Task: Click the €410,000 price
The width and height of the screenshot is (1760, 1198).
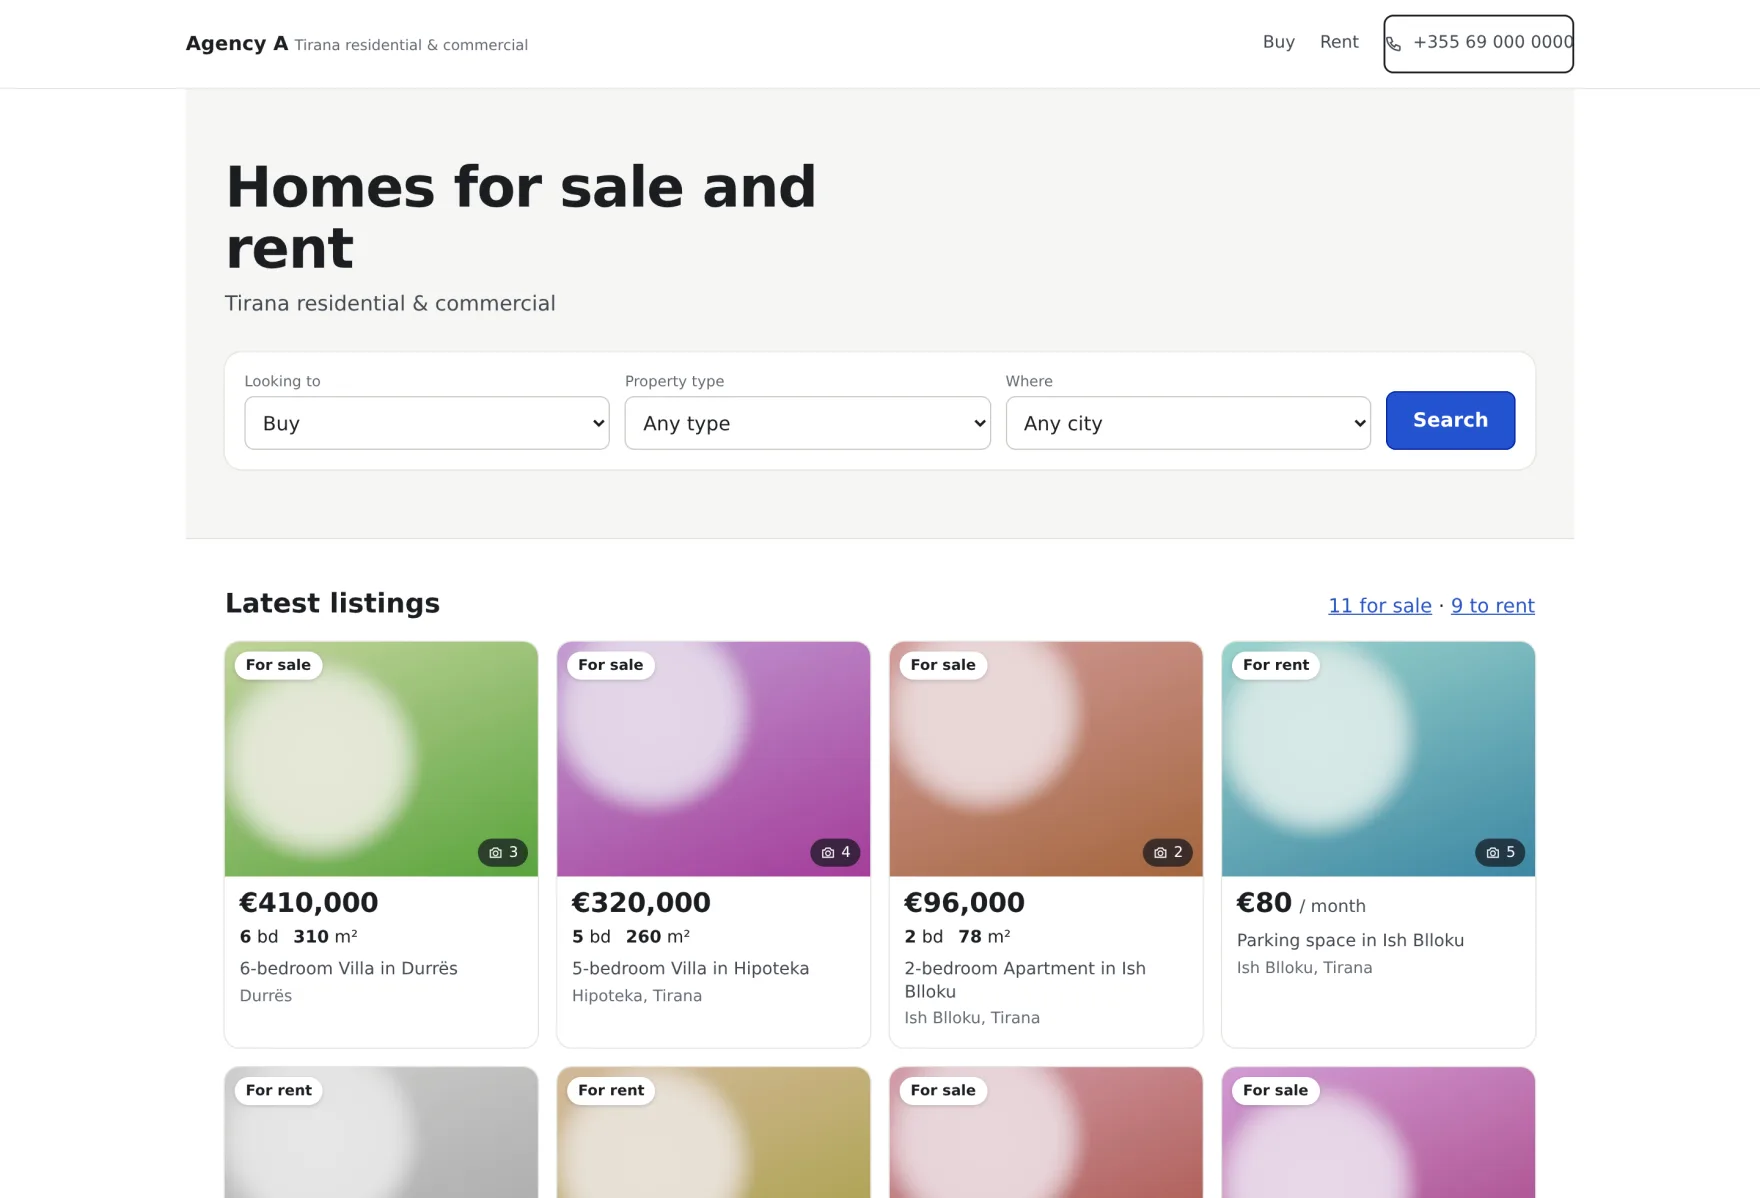Action: 309,902
